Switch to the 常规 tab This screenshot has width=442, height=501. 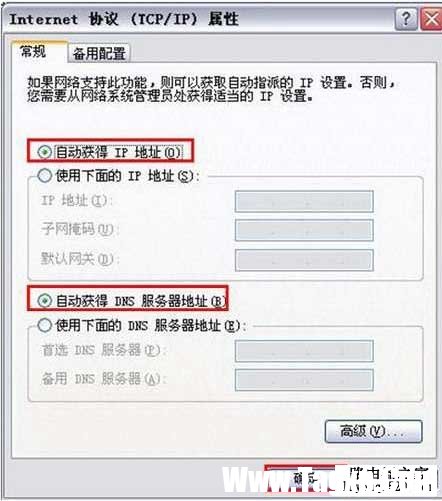click(x=39, y=52)
